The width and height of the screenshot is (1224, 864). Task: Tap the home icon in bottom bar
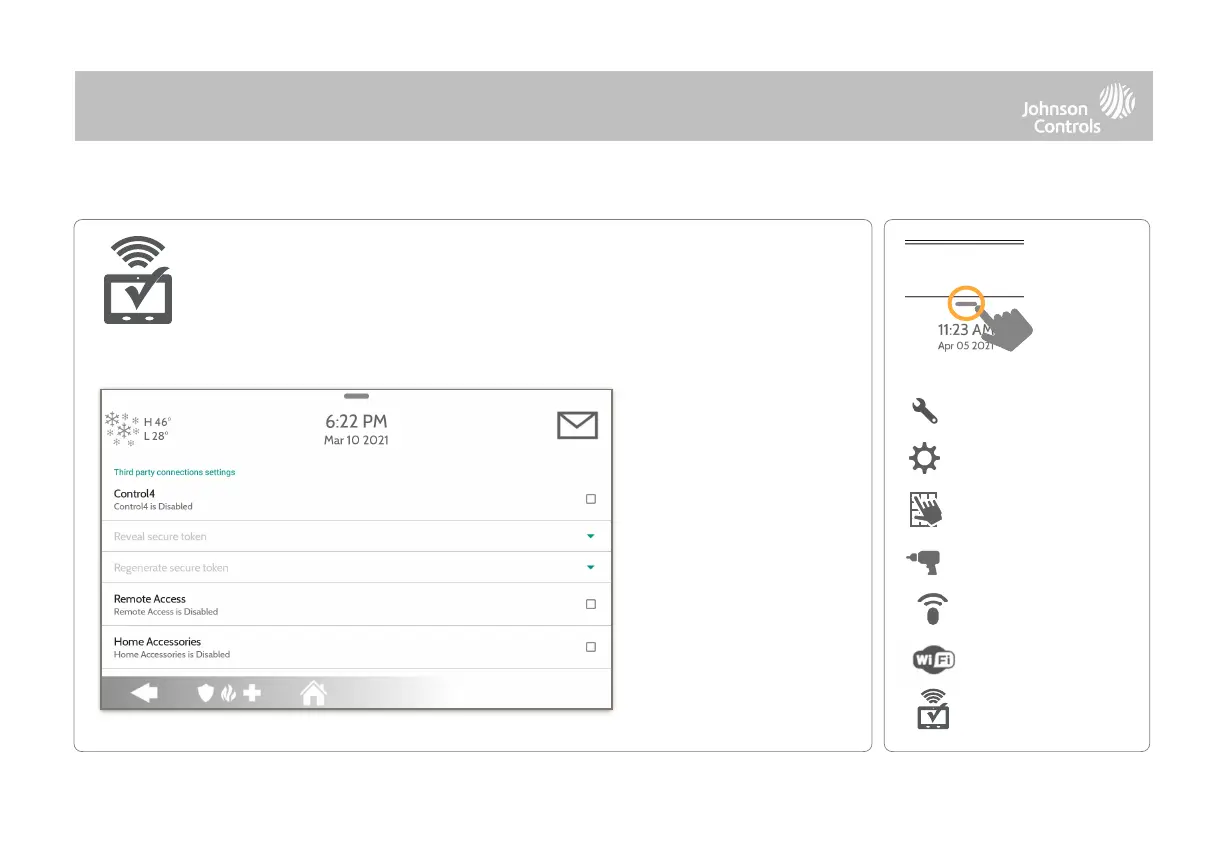point(314,693)
